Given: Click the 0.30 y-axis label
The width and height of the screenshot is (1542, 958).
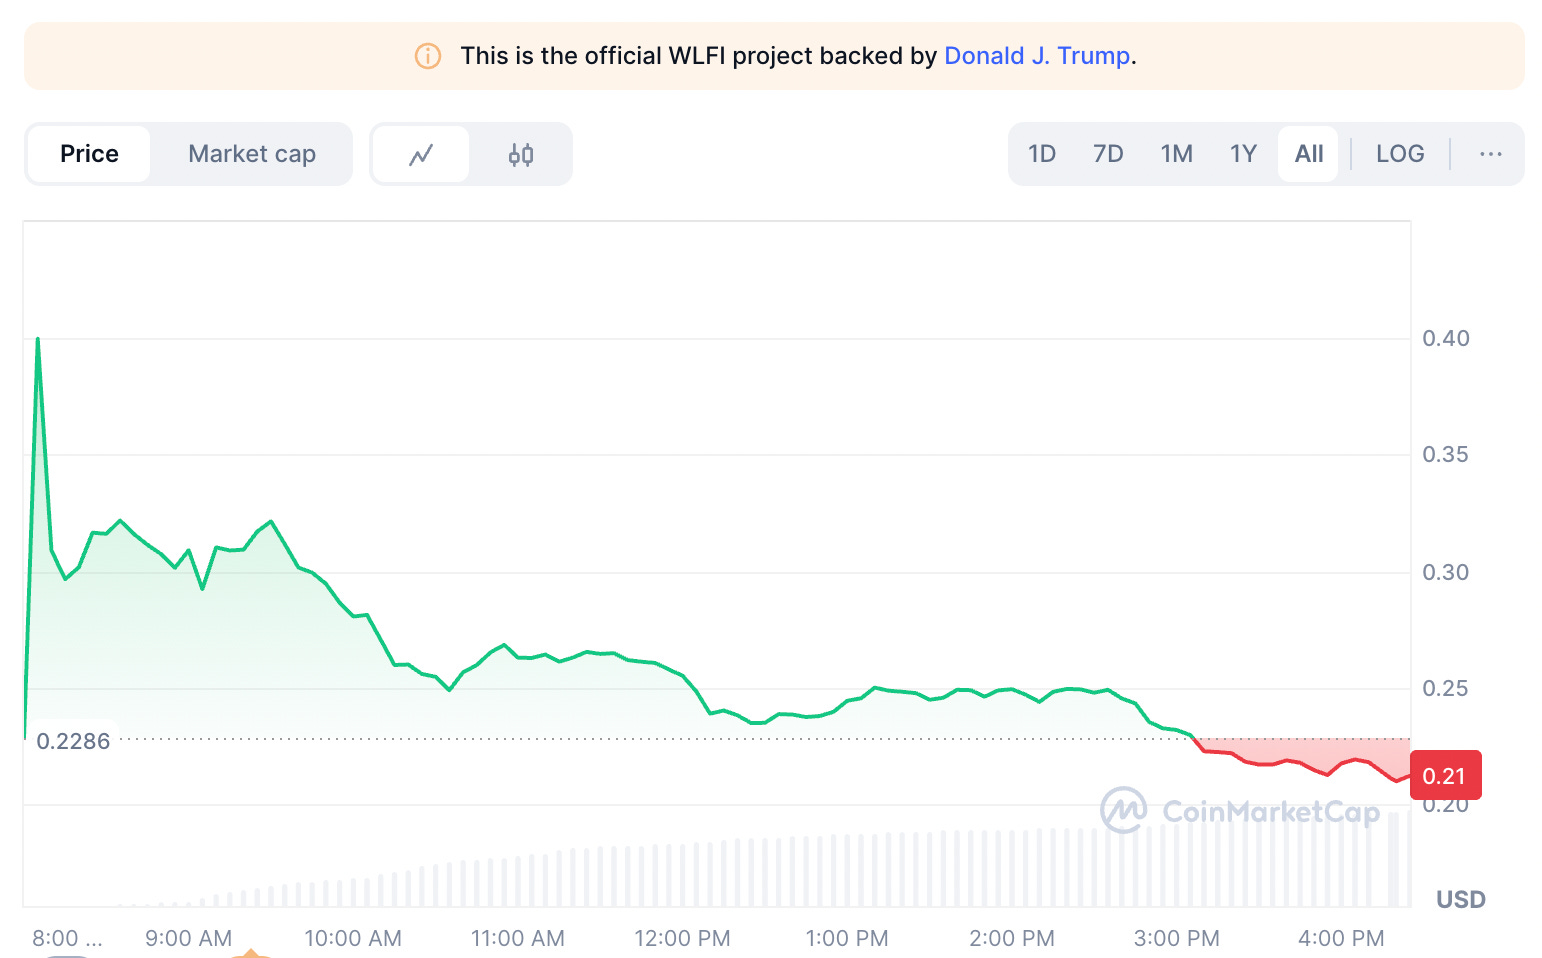Looking at the screenshot, I should [x=1446, y=572].
